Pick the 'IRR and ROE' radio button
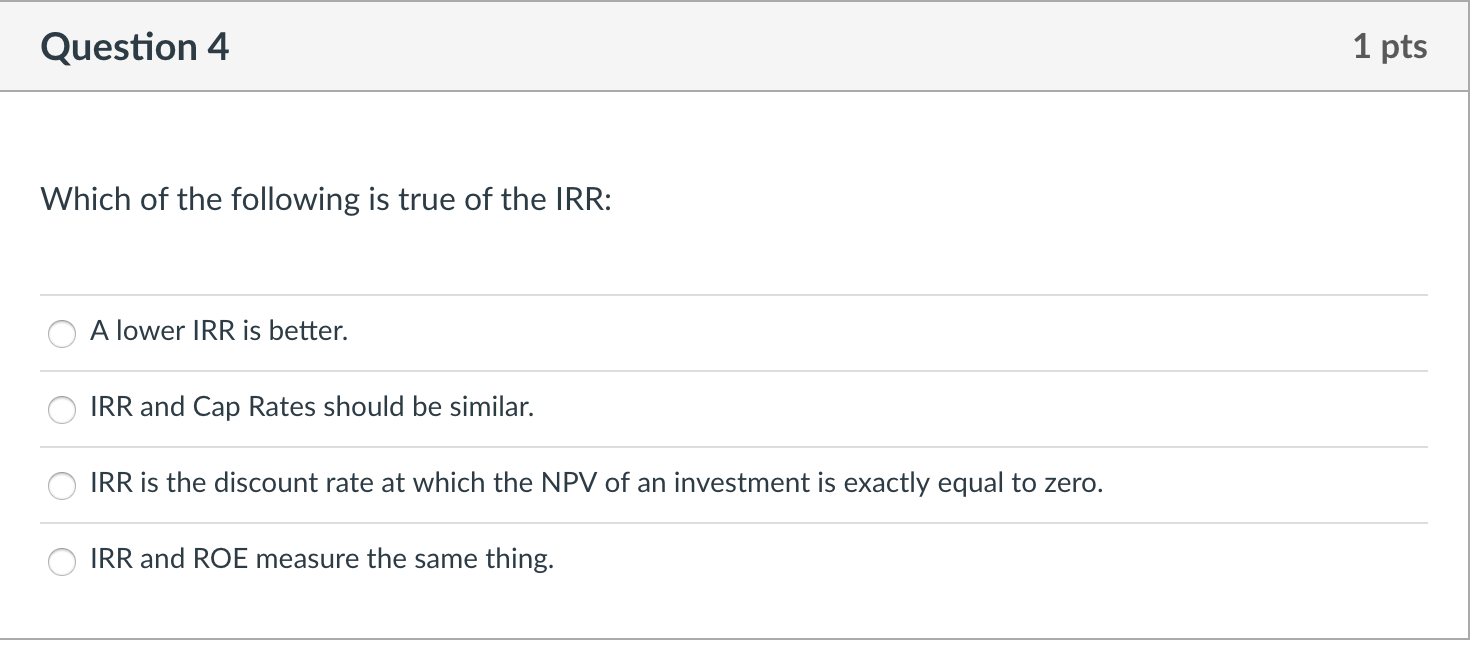 (x=62, y=562)
